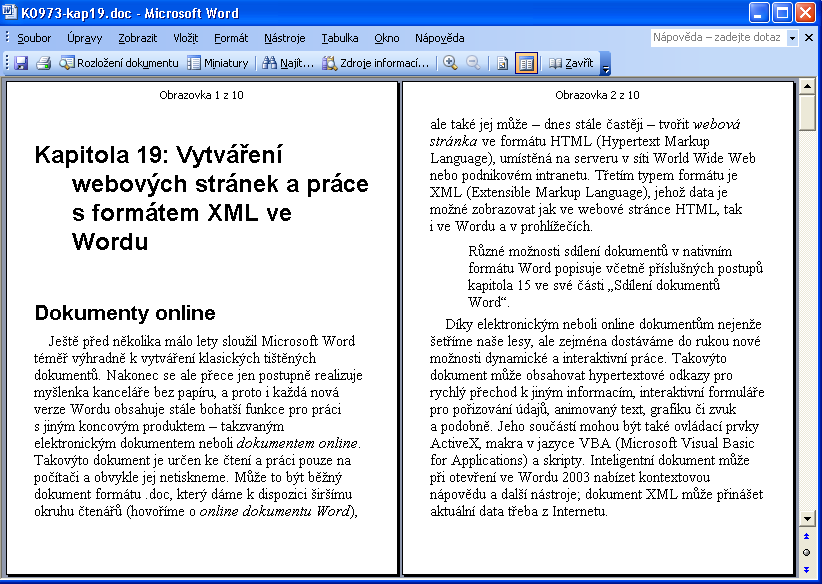Screen dimensions: 822x584
Task: Expand the help question box dropdown arrow
Action: pos(792,38)
